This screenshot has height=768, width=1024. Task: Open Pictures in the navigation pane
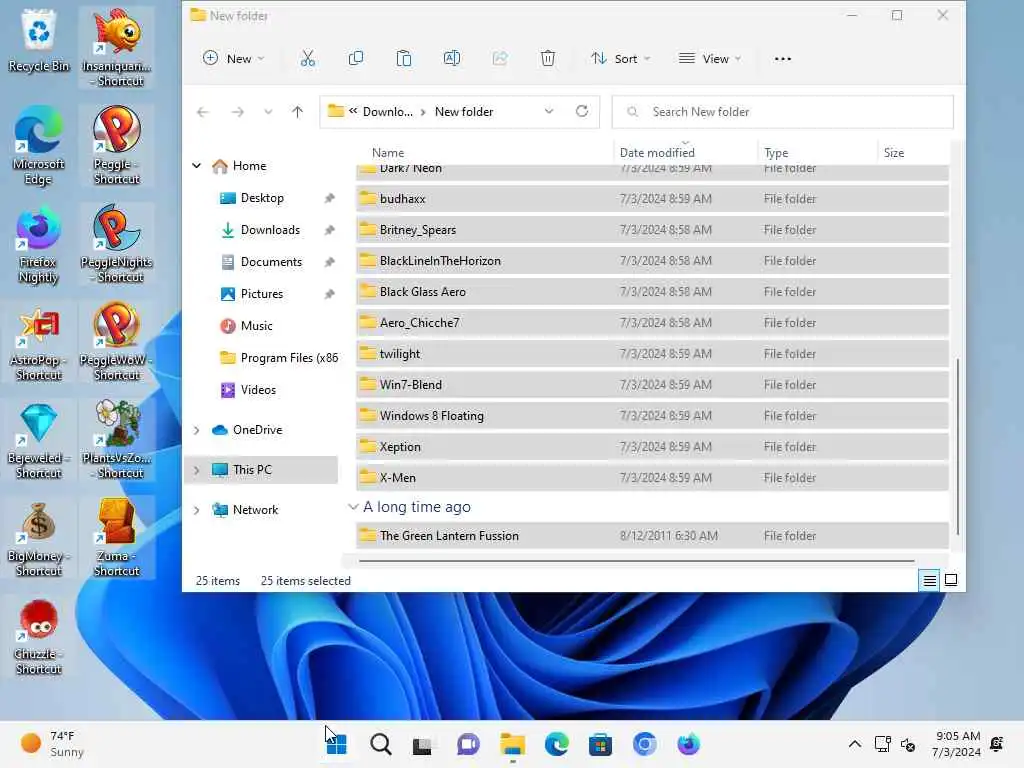click(x=262, y=294)
